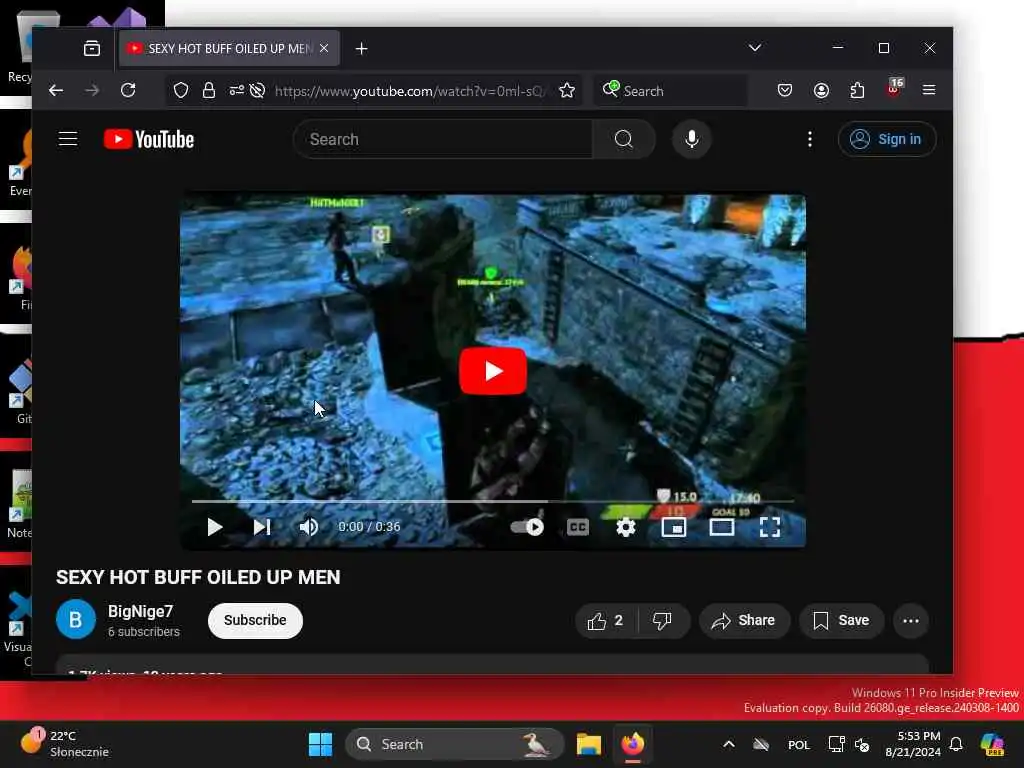Click the blocked autoplay indicator icon

click(x=257, y=90)
